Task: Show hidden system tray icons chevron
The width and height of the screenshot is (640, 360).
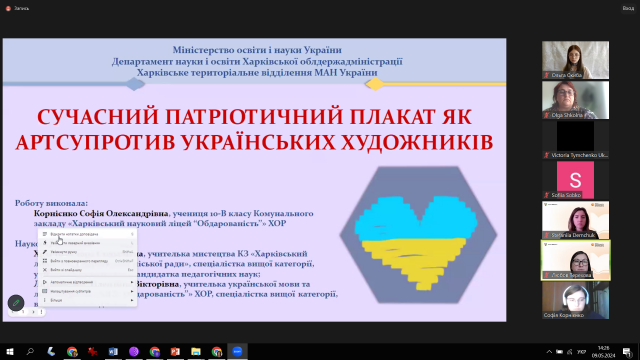Action: click(549, 352)
